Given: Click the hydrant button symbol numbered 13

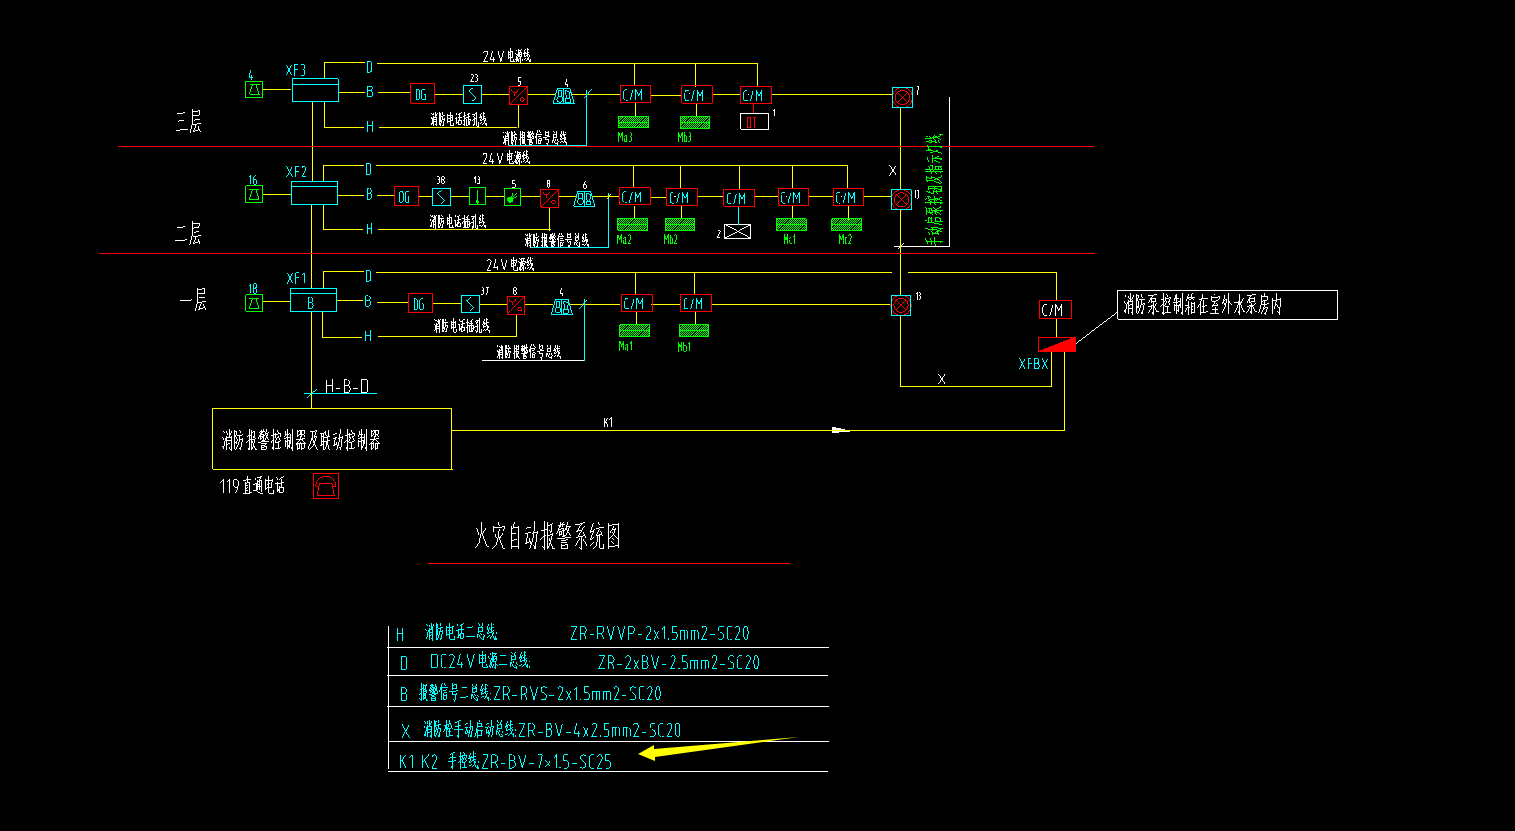Looking at the screenshot, I should click(x=901, y=305).
